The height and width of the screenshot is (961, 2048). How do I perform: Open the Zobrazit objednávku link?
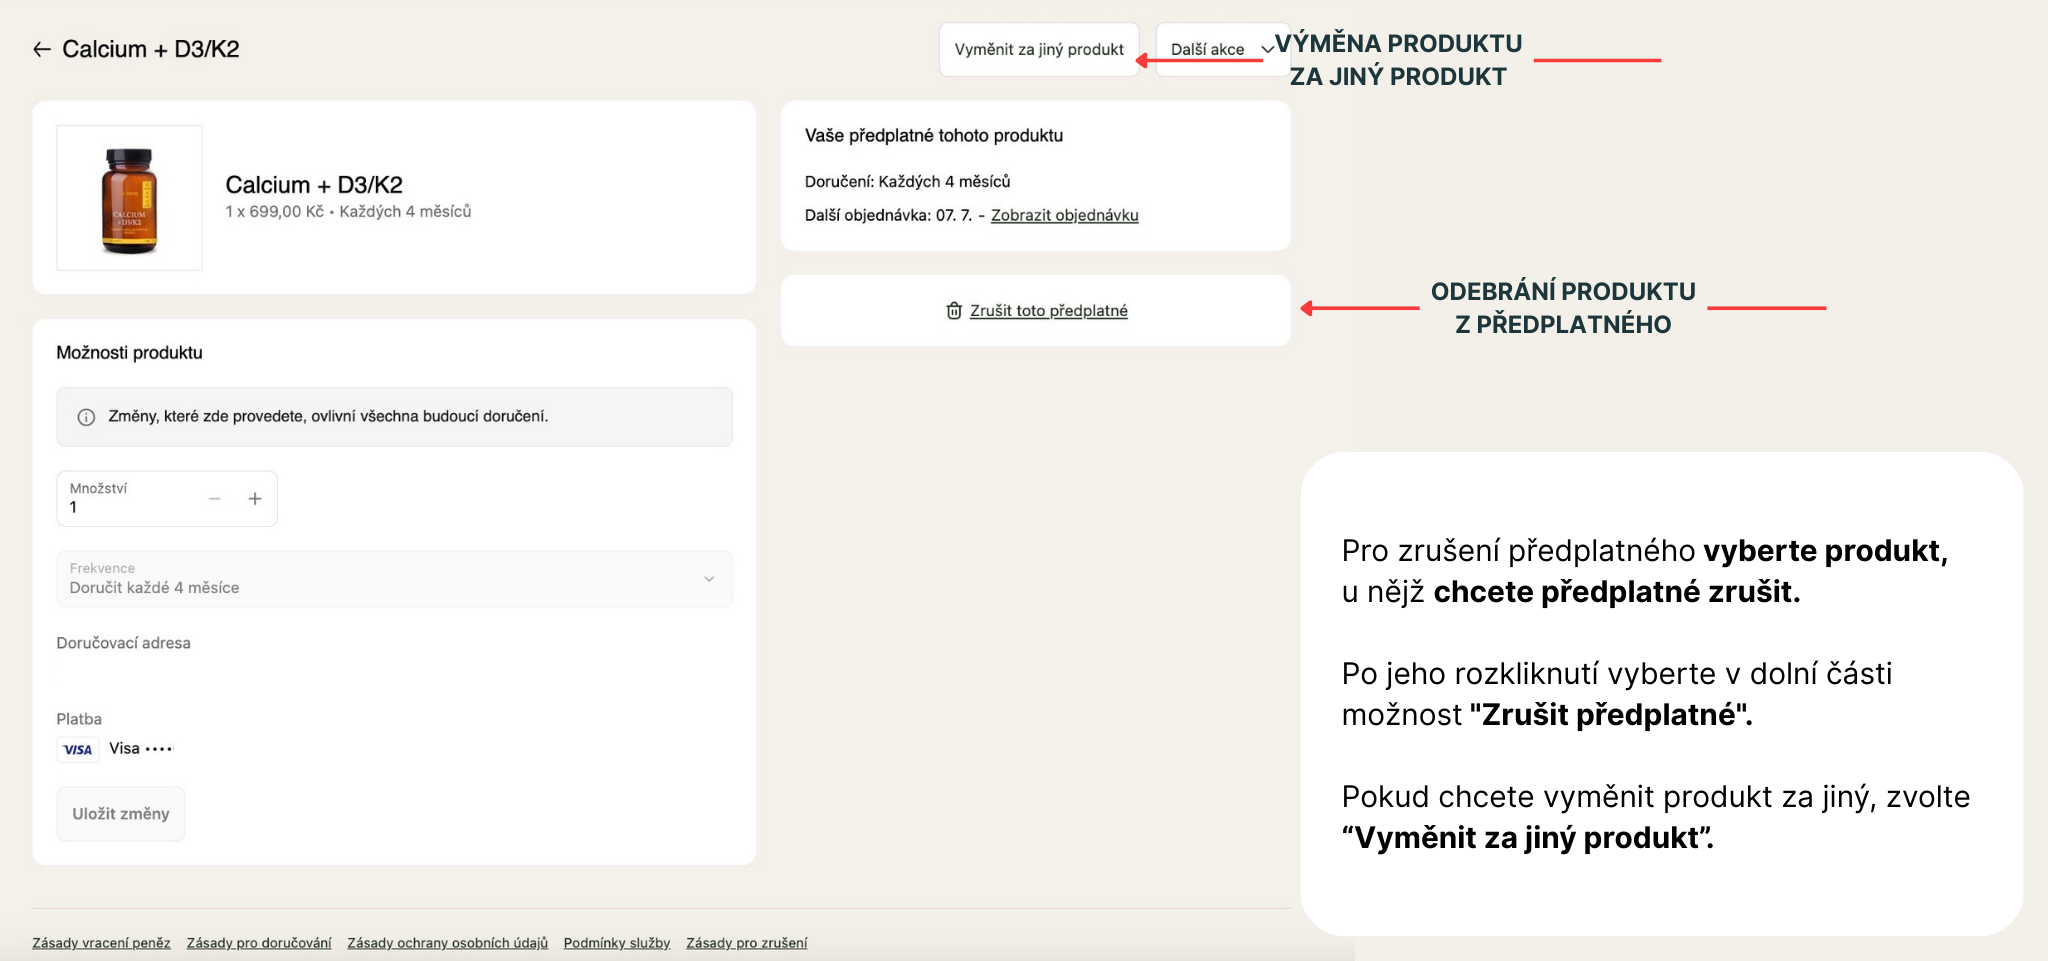pyautogui.click(x=1064, y=215)
